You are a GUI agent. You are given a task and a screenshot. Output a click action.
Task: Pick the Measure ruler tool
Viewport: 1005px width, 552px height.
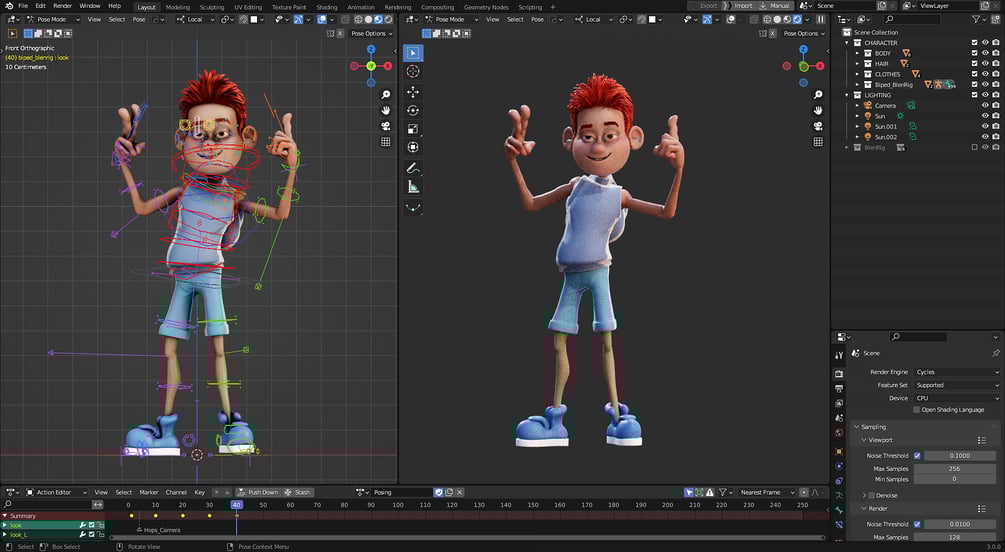coord(413,187)
